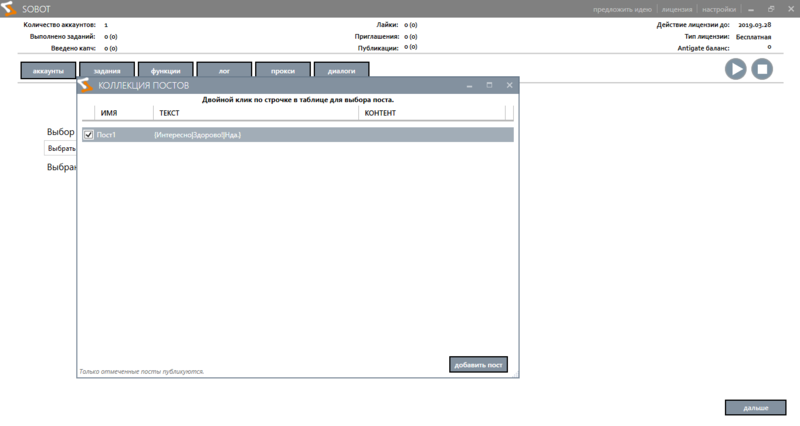Uncheck the Пост1 checkbox
The width and height of the screenshot is (800, 426).
[x=89, y=135]
